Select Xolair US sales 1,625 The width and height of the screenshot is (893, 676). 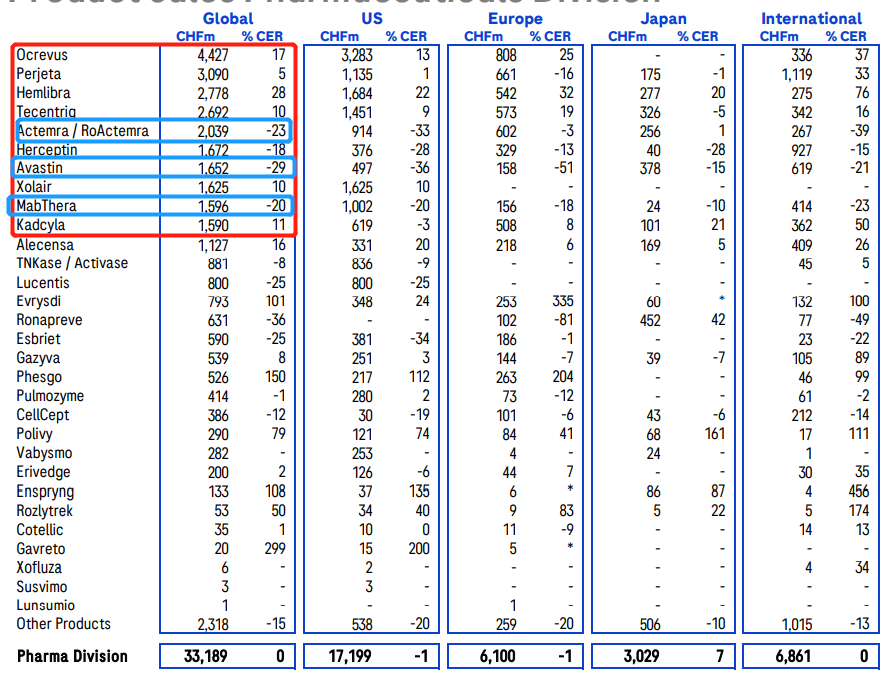357,187
